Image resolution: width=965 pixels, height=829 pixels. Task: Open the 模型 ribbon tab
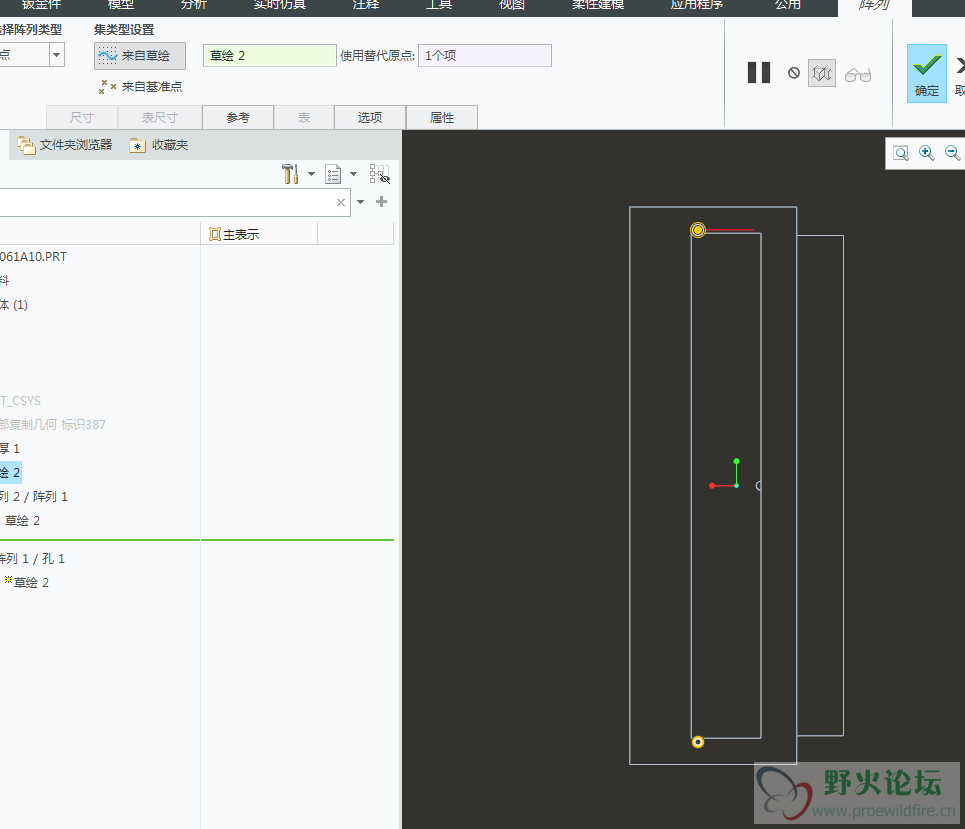pos(121,5)
